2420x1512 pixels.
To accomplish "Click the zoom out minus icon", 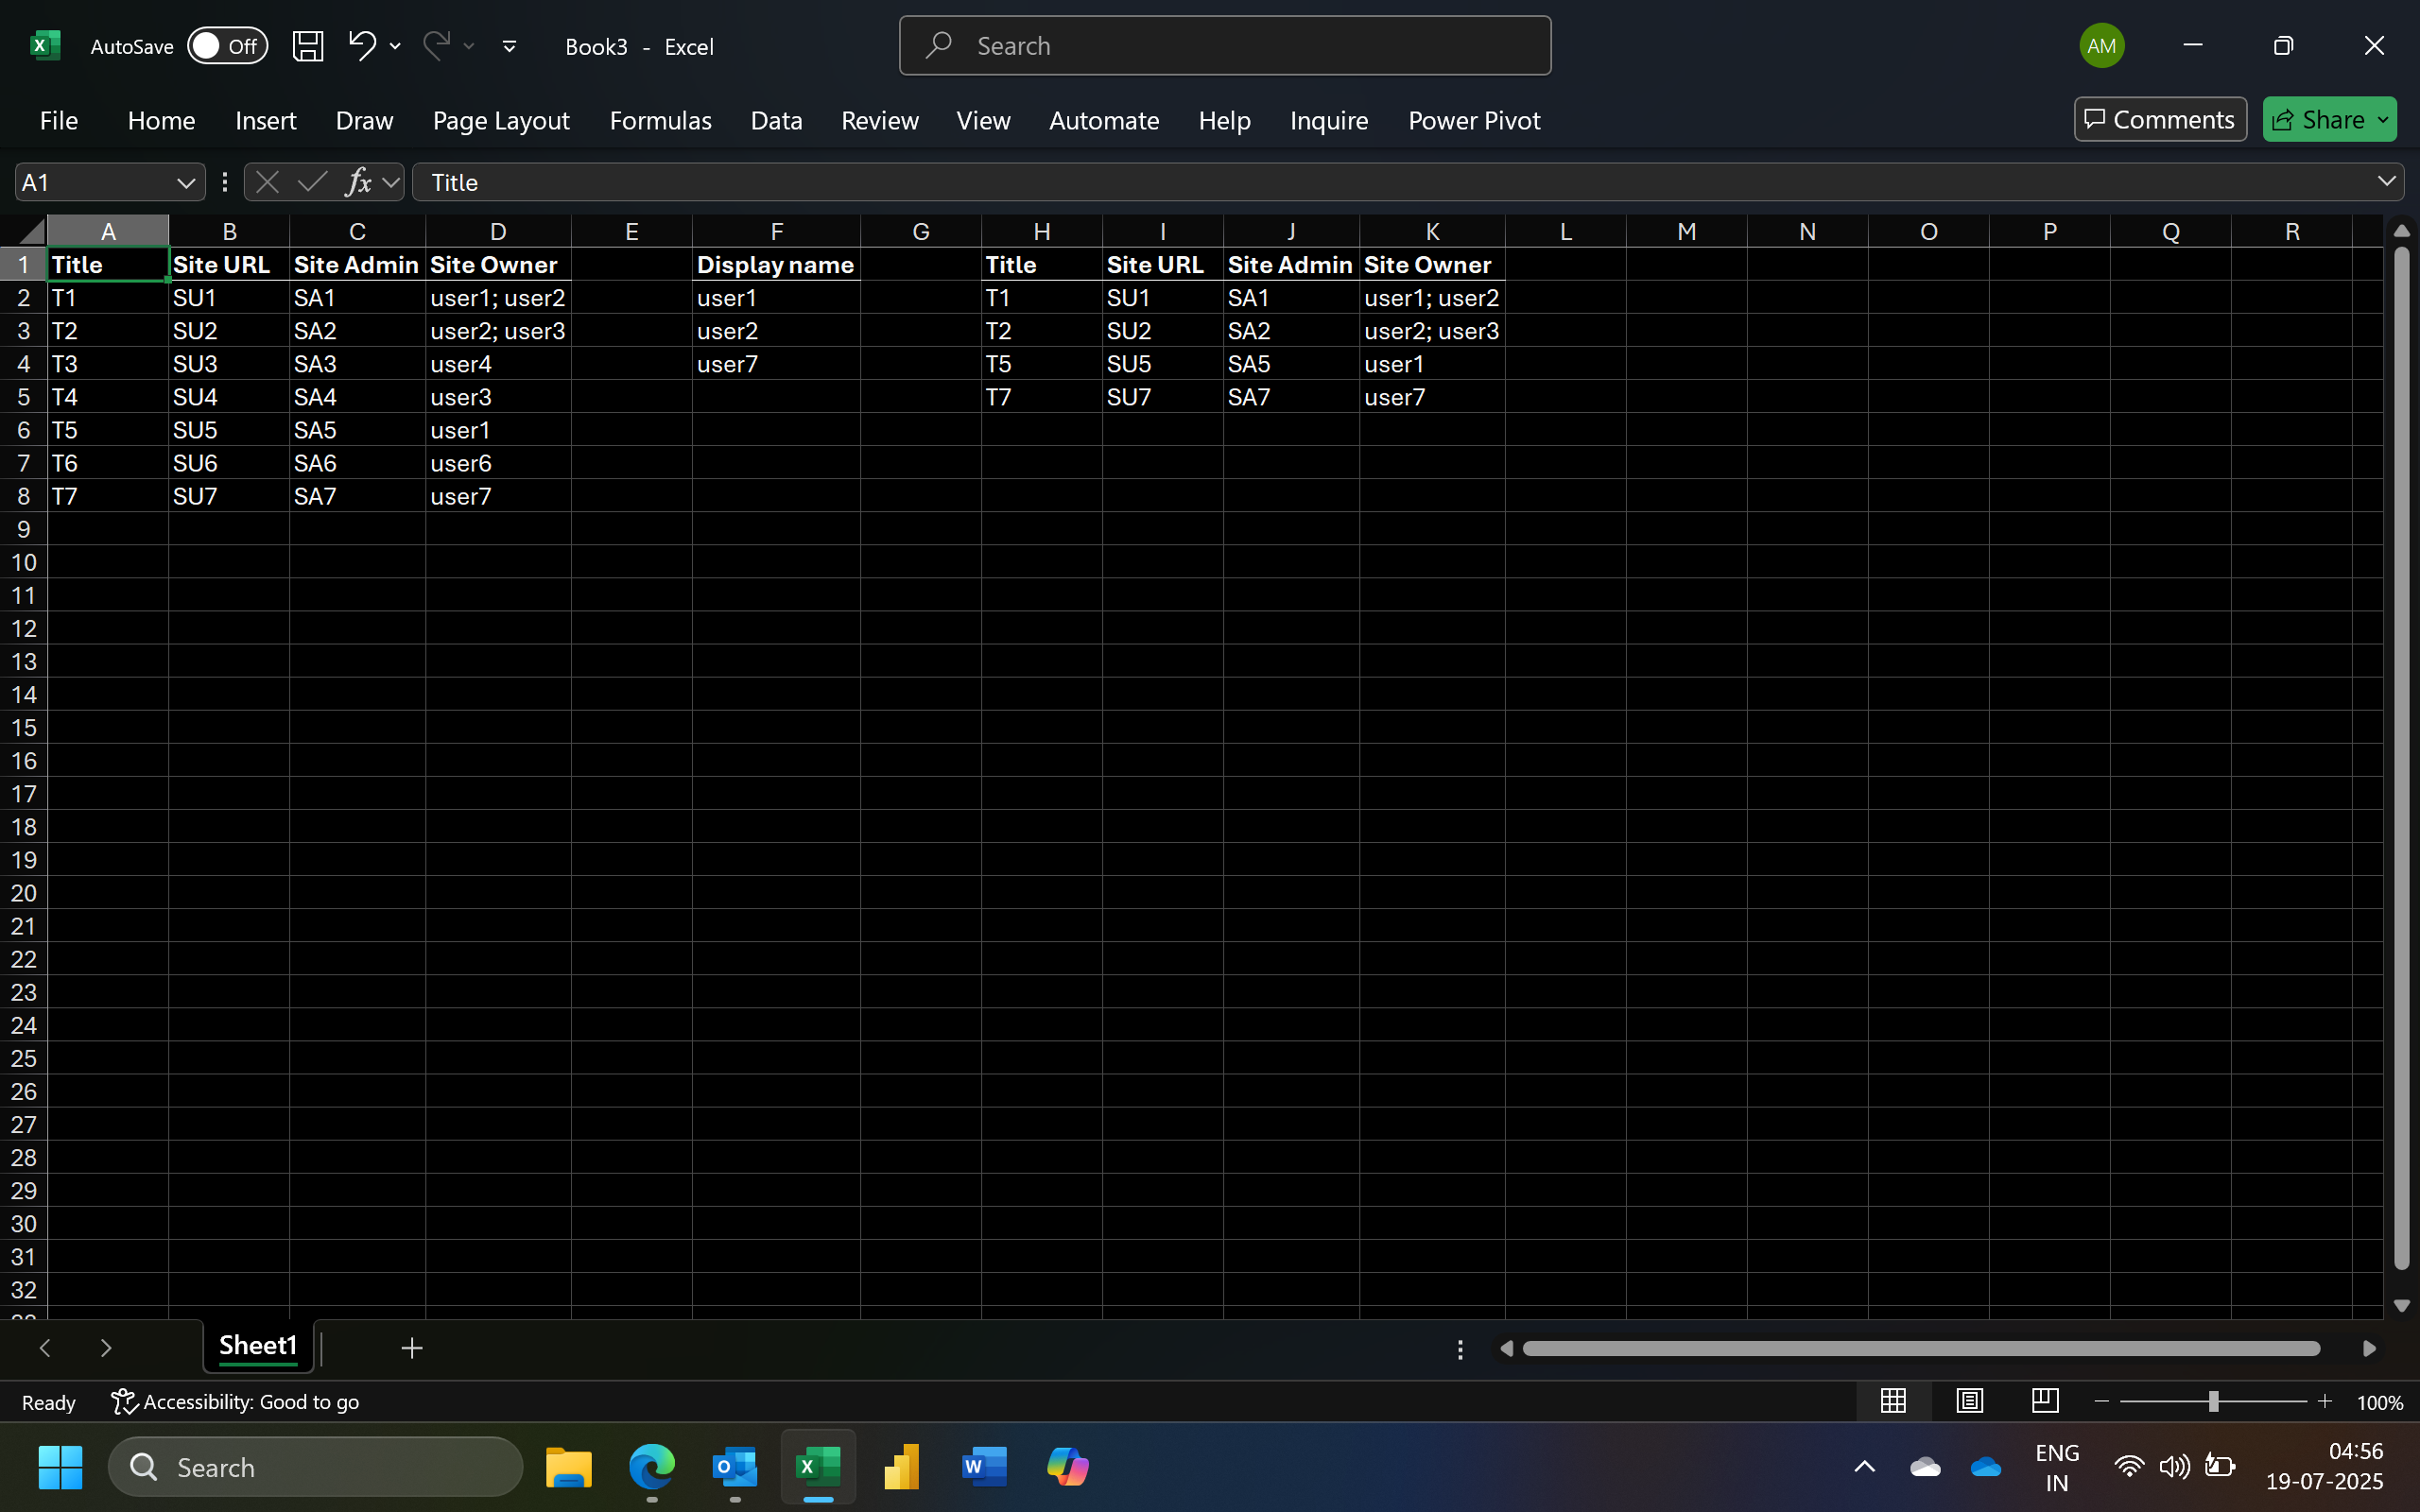I will (2101, 1402).
